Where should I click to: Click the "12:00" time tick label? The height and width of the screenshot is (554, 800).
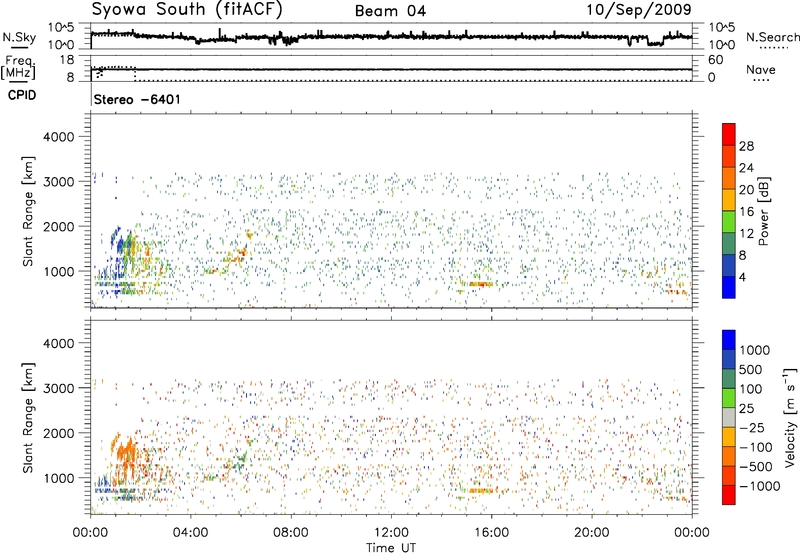pyautogui.click(x=391, y=533)
